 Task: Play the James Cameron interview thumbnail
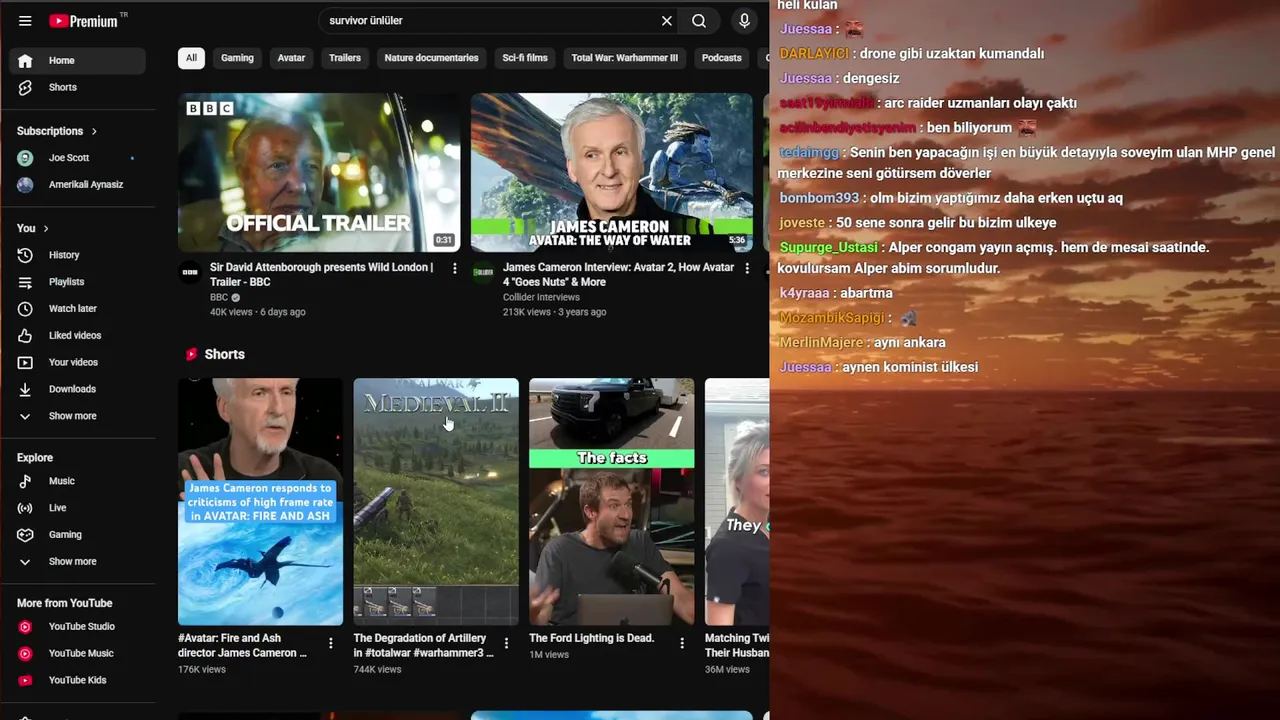click(611, 172)
